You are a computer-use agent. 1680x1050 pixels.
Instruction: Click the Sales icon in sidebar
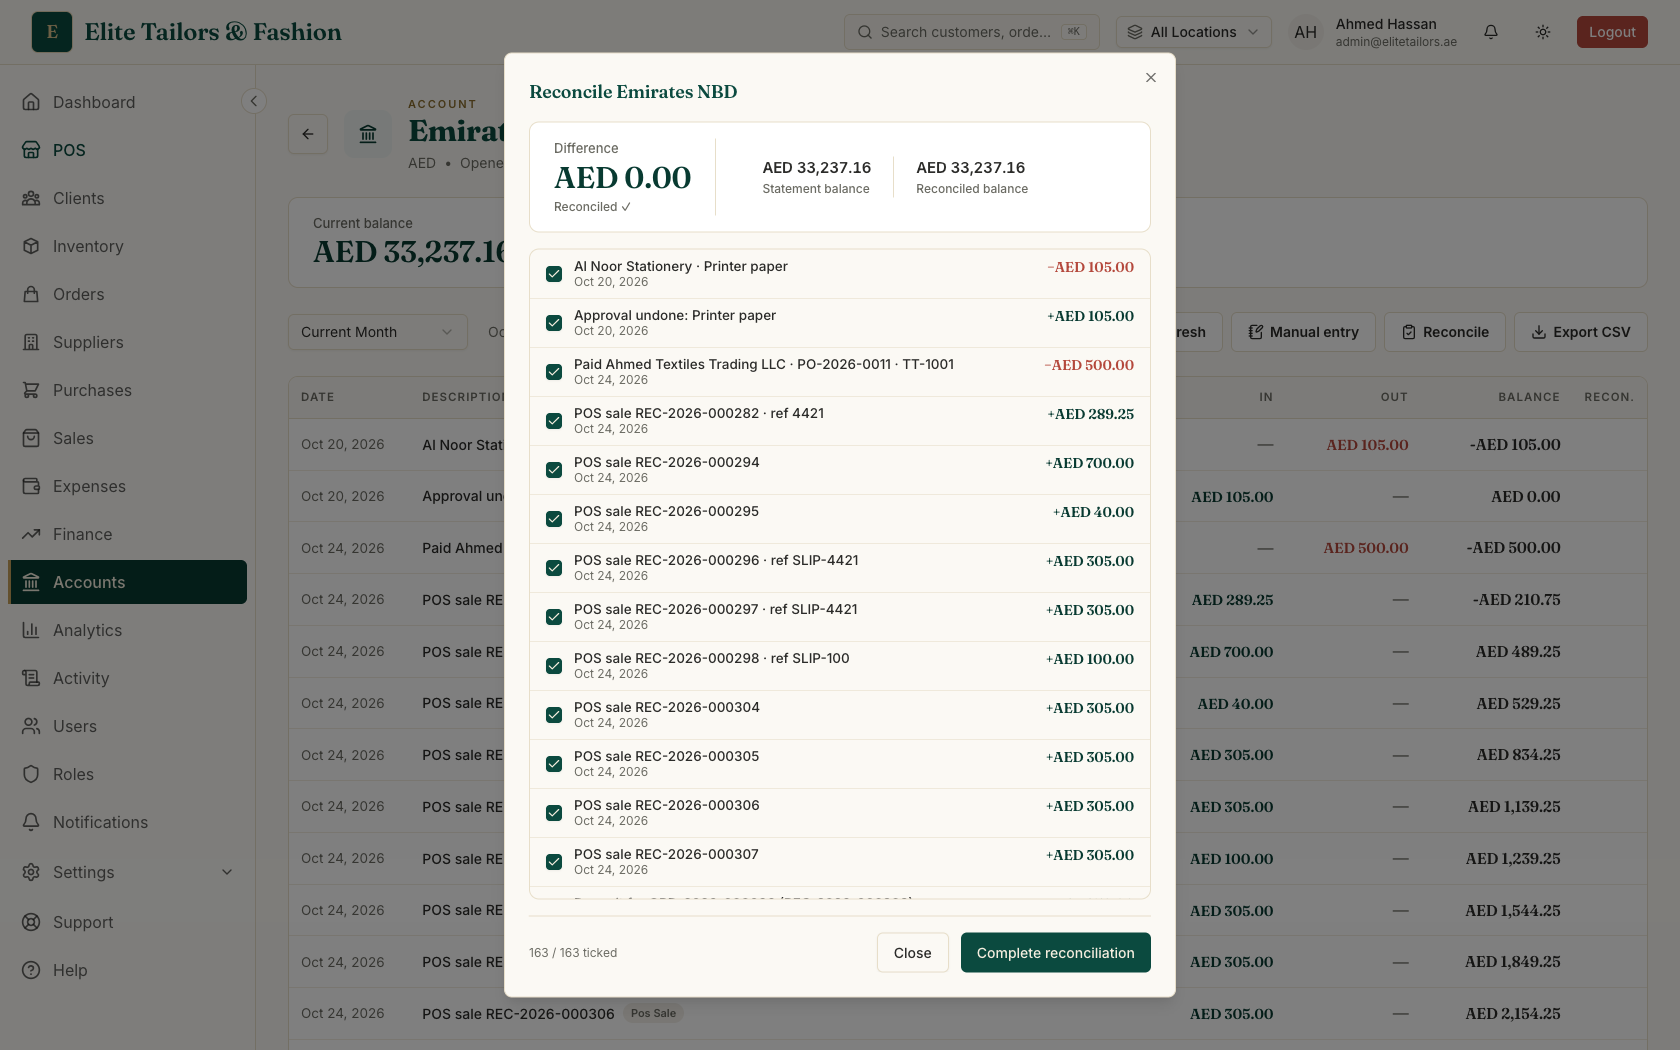coord(31,438)
